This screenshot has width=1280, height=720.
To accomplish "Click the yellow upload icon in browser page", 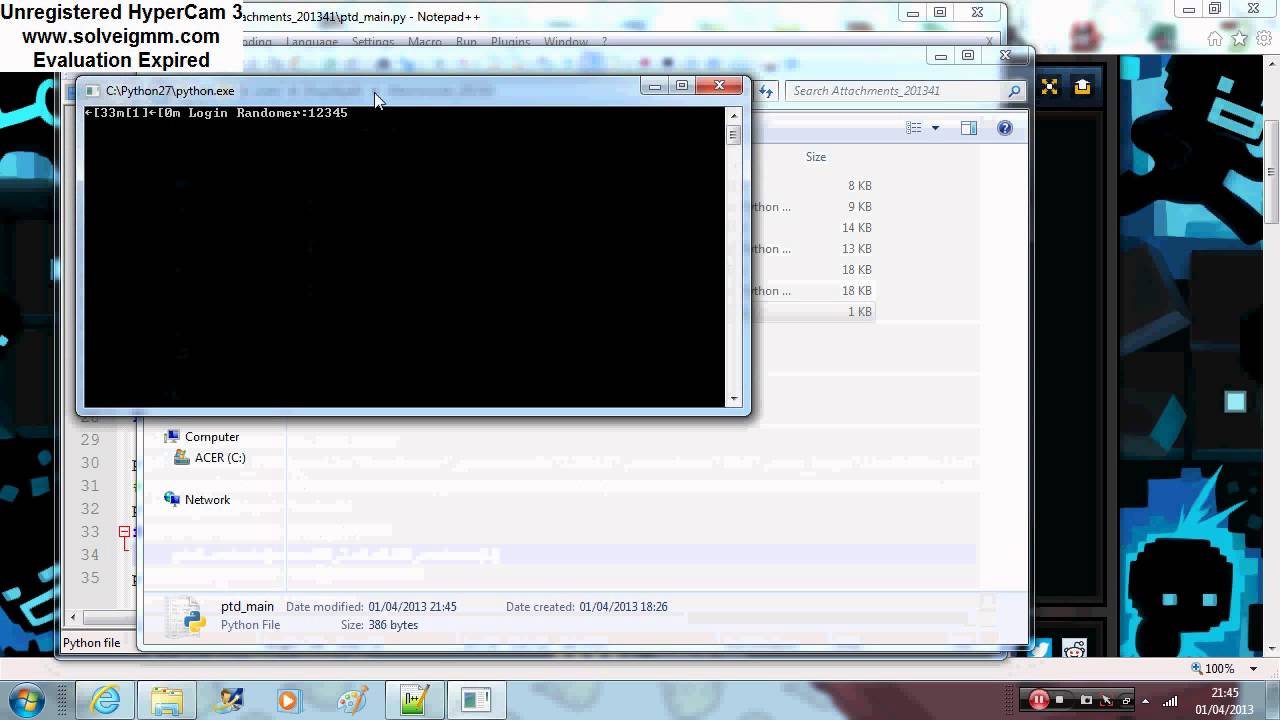I will tap(1082, 87).
